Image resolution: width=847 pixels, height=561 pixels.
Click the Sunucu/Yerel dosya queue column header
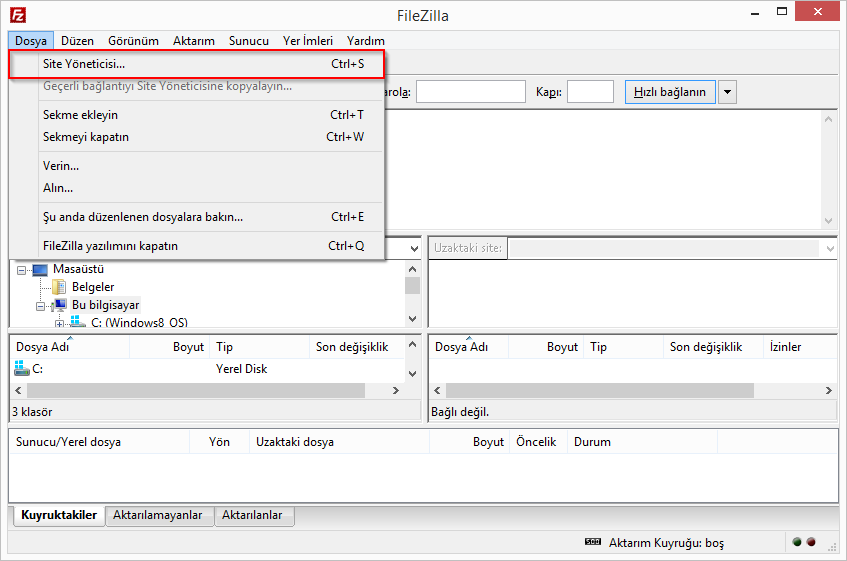(x=99, y=442)
